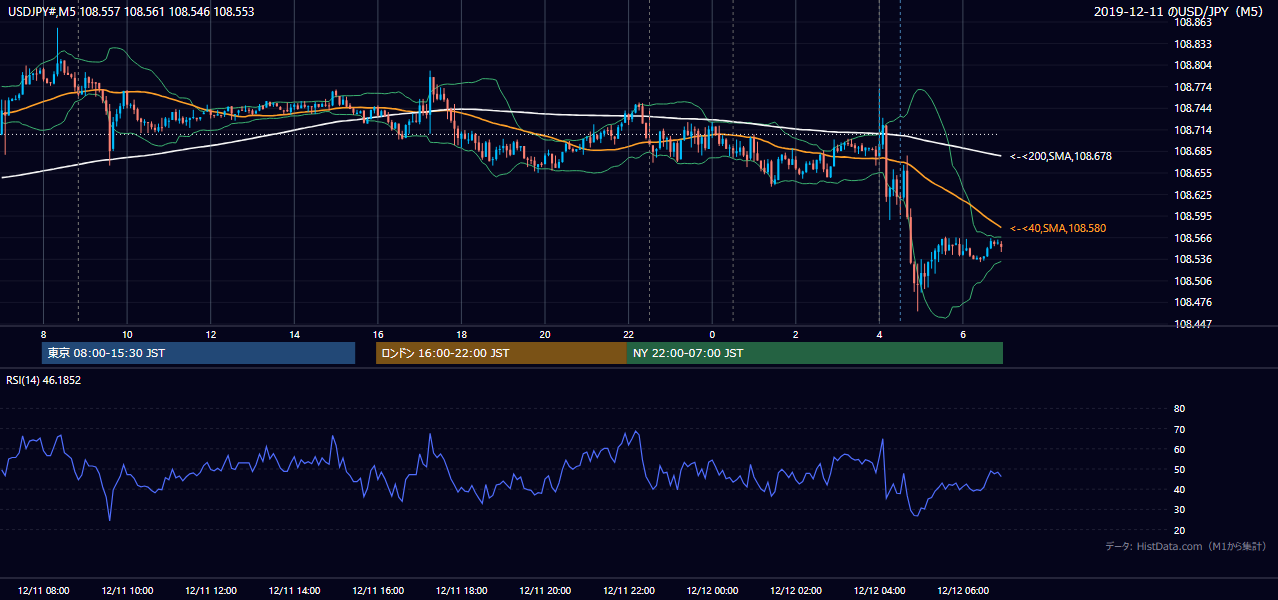
Task: Click the 108.476 price axis label
Action: 1194,302
